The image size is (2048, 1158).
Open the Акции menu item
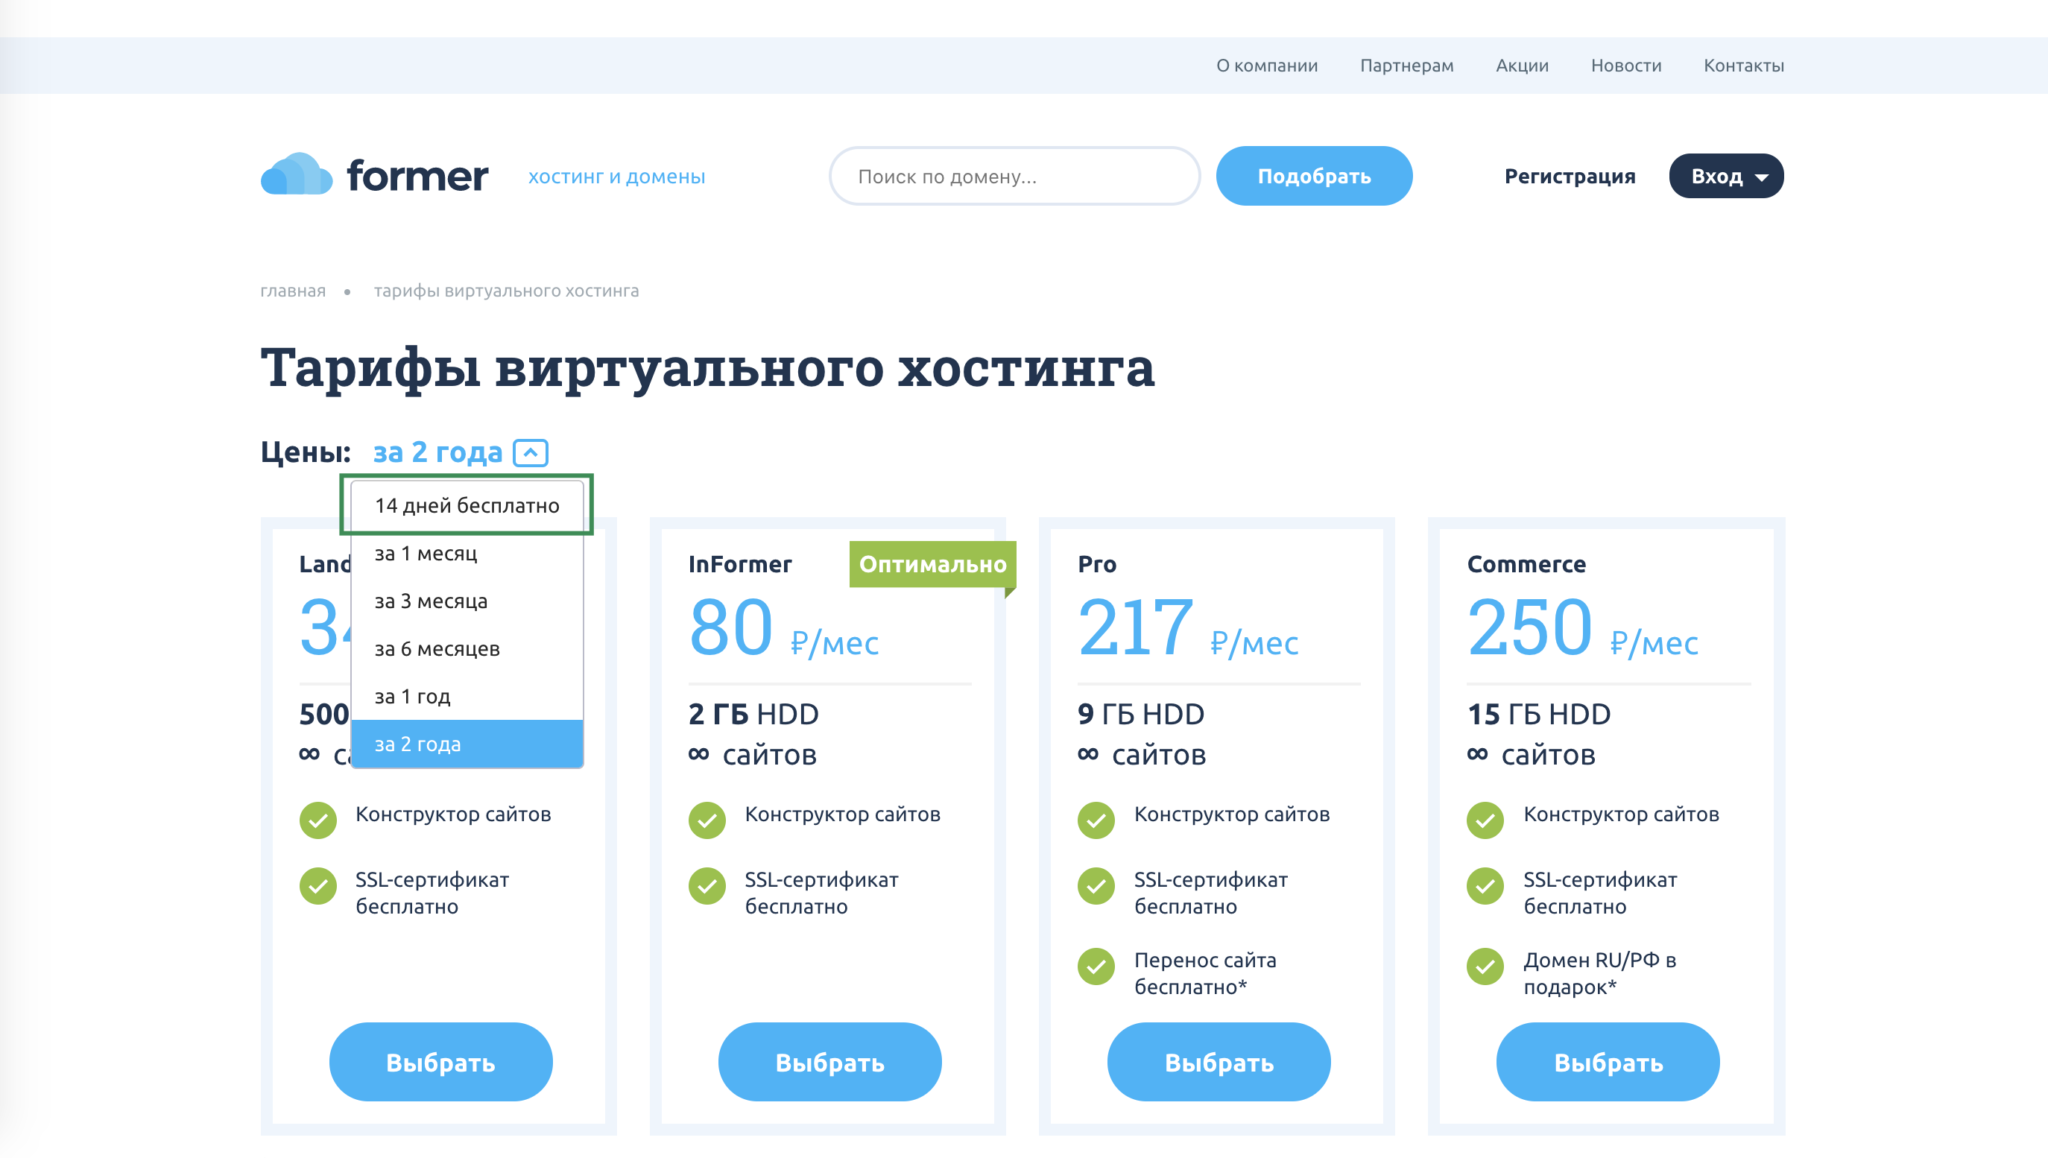pyautogui.click(x=1521, y=65)
